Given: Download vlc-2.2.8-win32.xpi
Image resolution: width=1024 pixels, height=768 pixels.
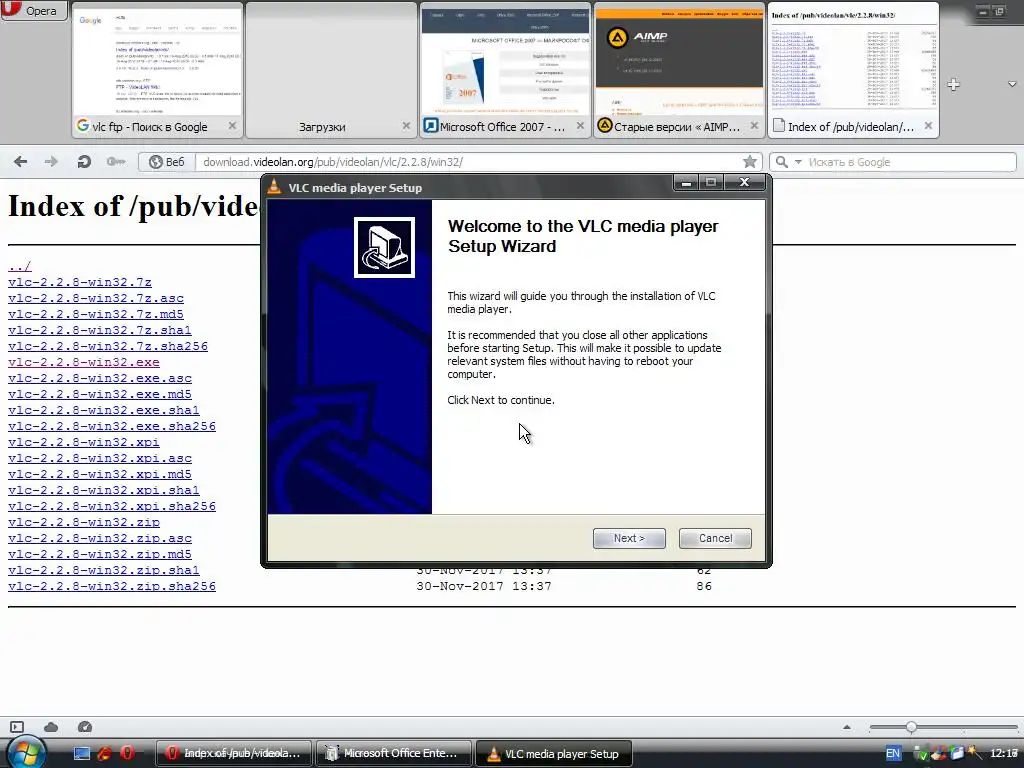Looking at the screenshot, I should point(84,442).
